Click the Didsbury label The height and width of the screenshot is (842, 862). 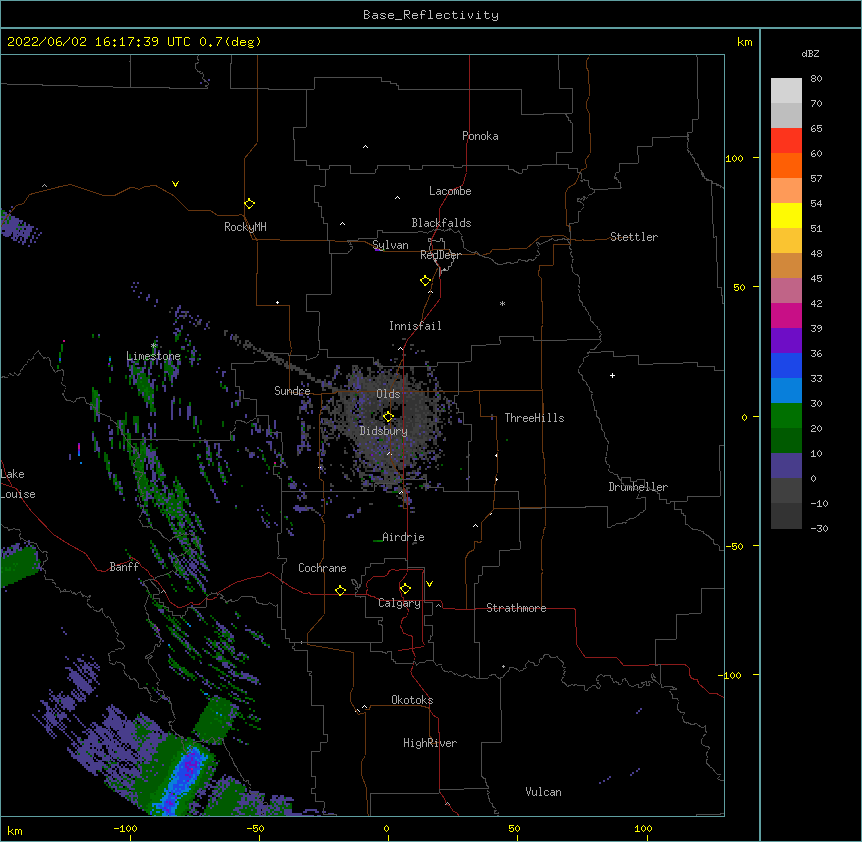pyautogui.click(x=383, y=431)
